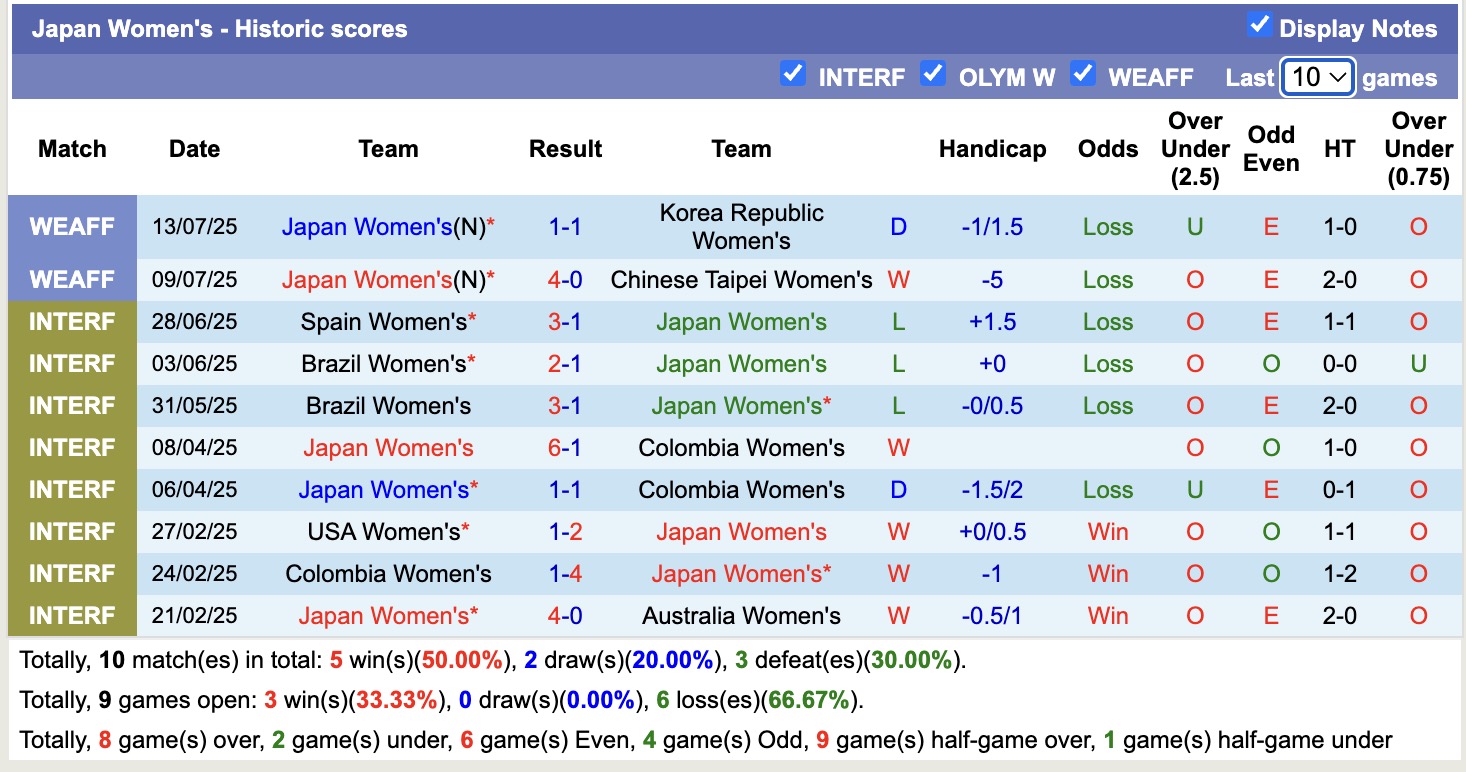Open the 1-2 result of USA match
The height and width of the screenshot is (772, 1466).
pyautogui.click(x=565, y=532)
